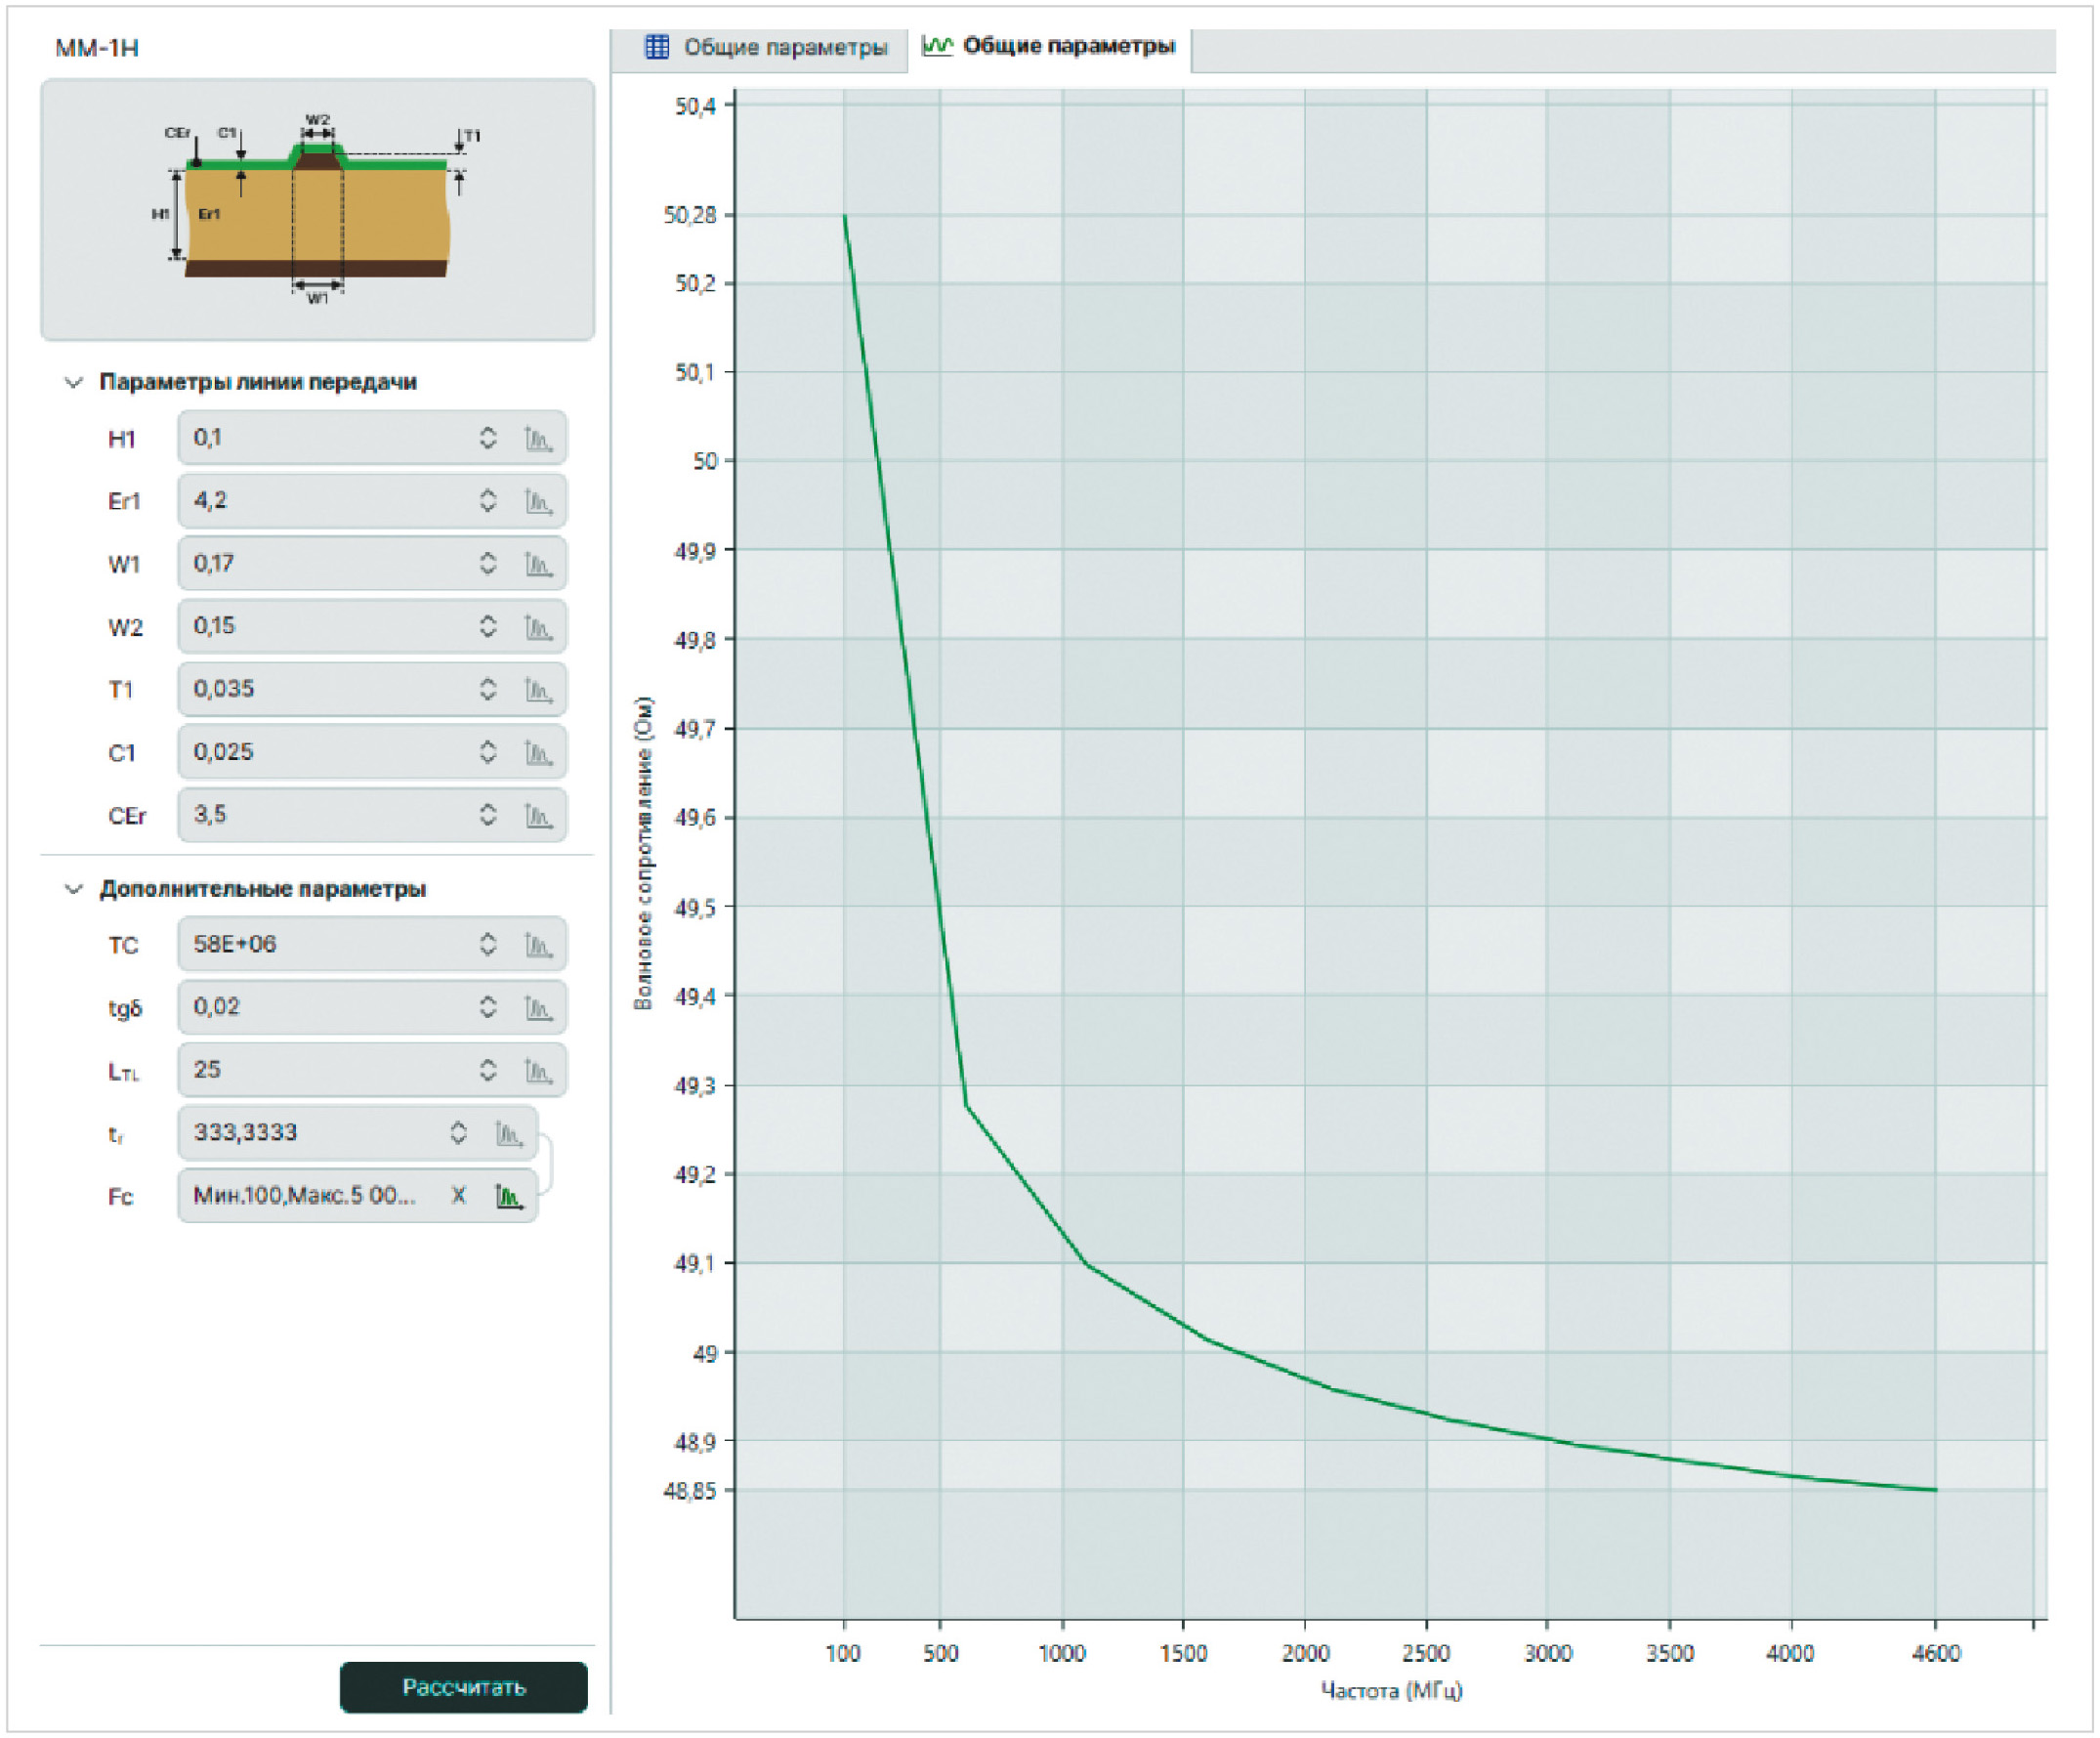Image resolution: width=2100 pixels, height=1738 pixels.
Task: Click the chart icon beside tgδ field
Action: click(538, 1008)
